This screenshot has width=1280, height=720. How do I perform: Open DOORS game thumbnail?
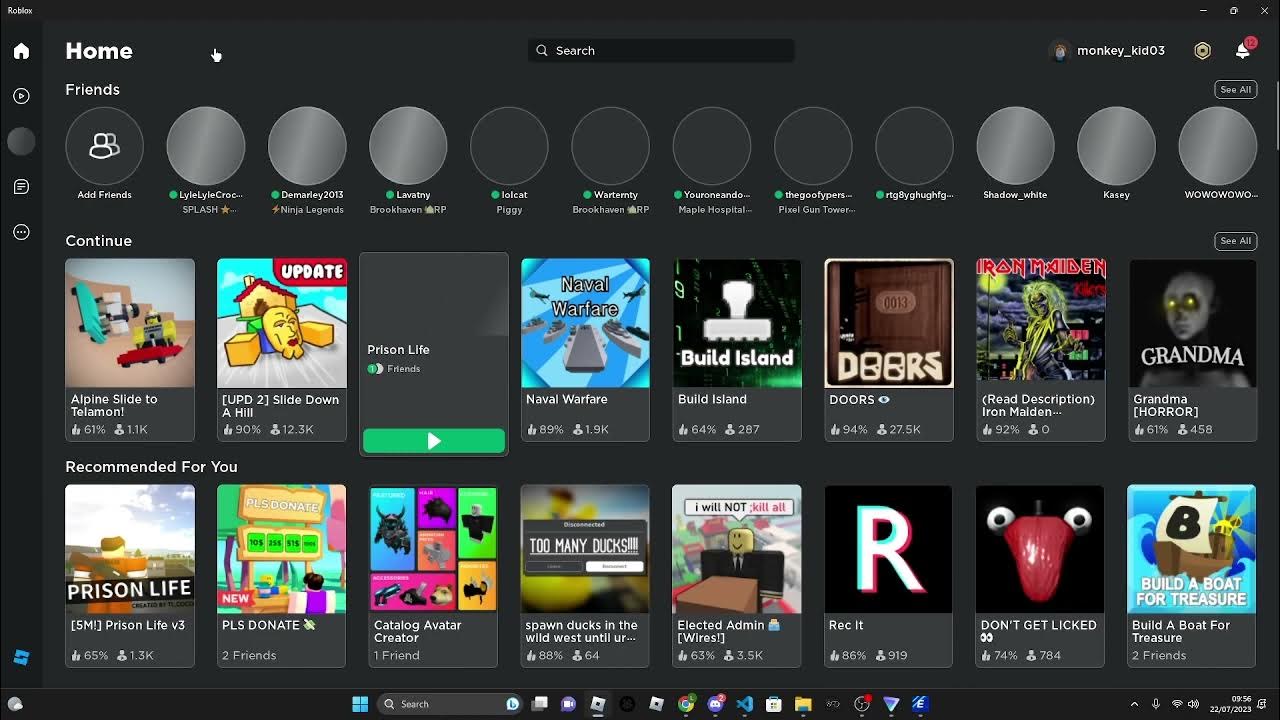(x=889, y=323)
